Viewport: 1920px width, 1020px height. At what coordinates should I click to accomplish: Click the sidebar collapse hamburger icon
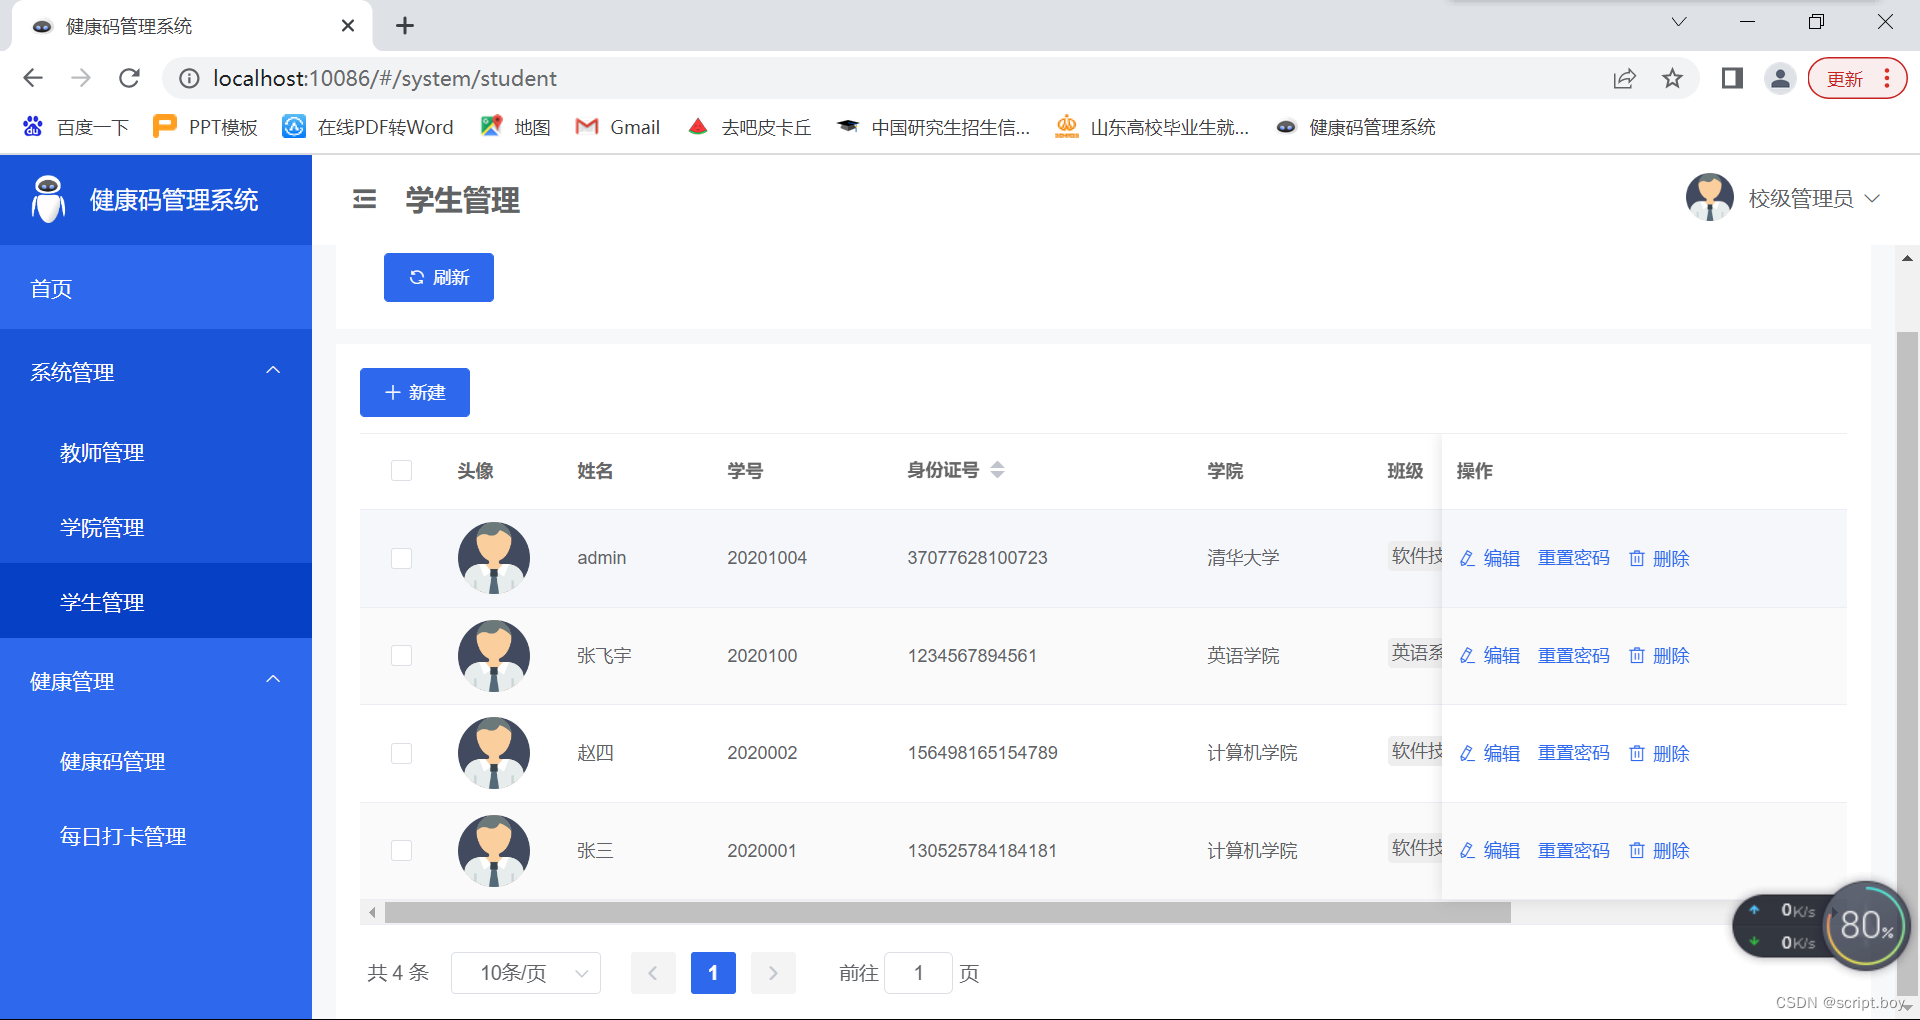(x=365, y=200)
